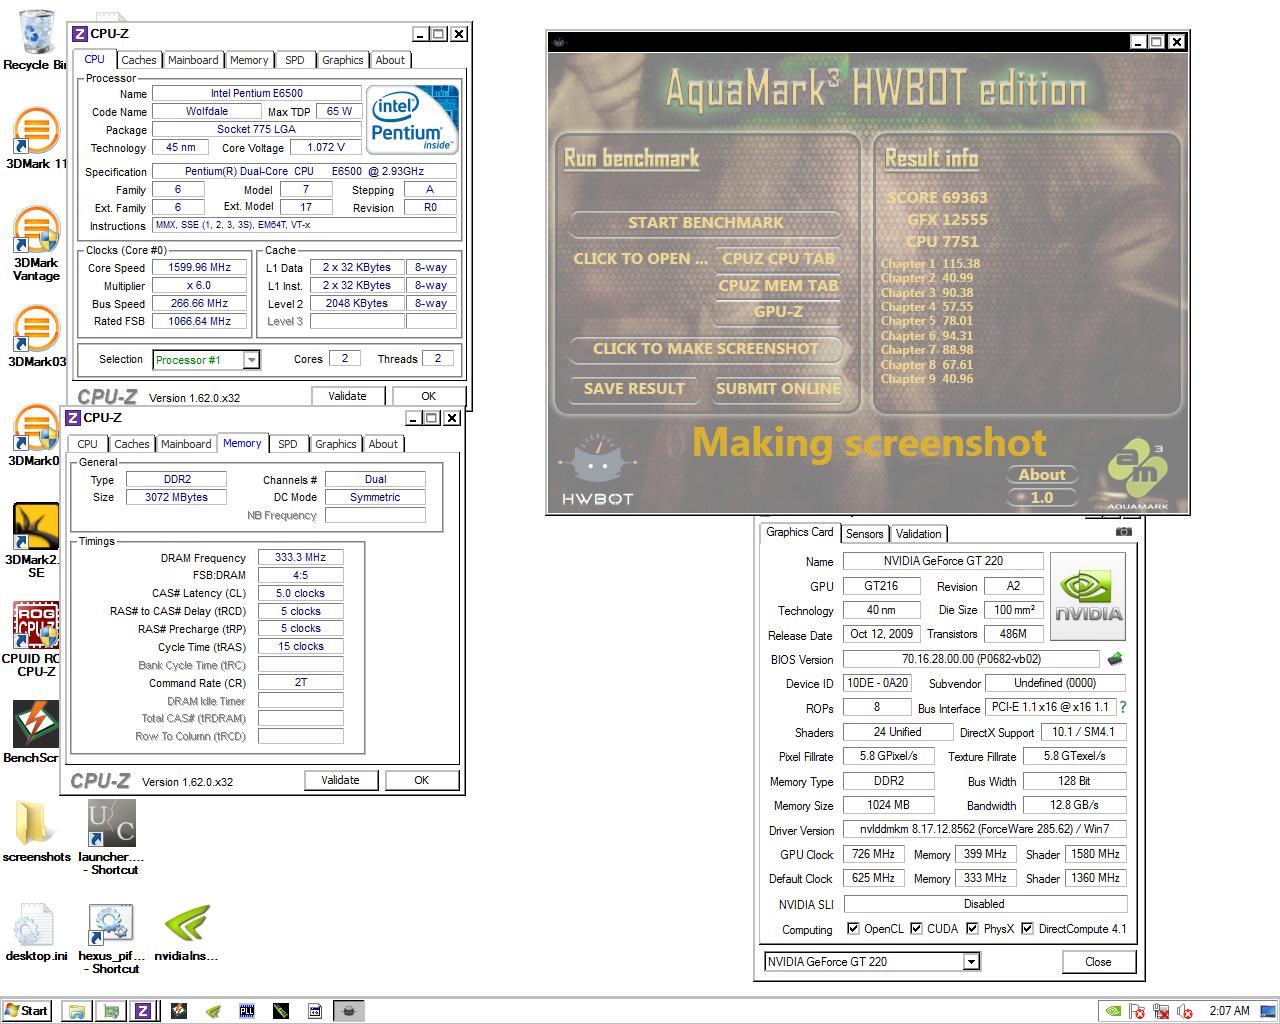Click OK in top CPU-Z window
Viewport: 1280px width, 1024px height.
[x=428, y=396]
